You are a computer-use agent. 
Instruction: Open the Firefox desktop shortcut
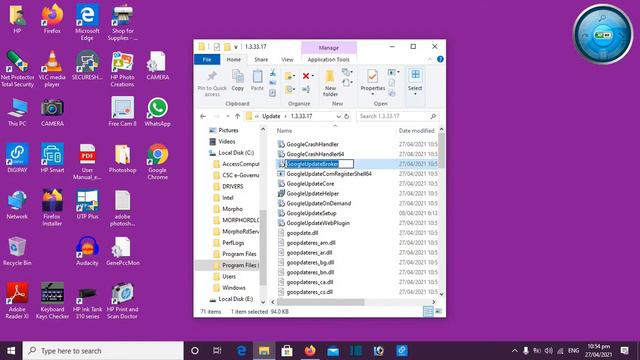52,18
